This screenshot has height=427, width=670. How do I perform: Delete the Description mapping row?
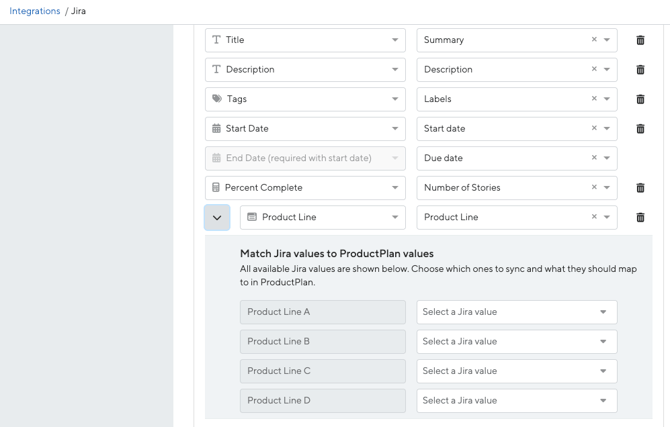640,70
